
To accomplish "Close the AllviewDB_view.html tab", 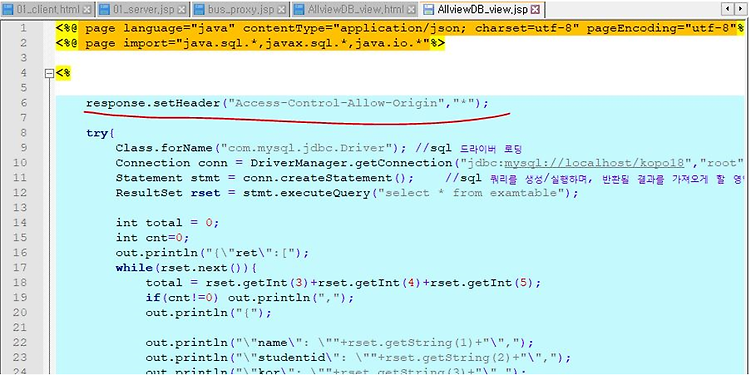I will pos(411,9).
